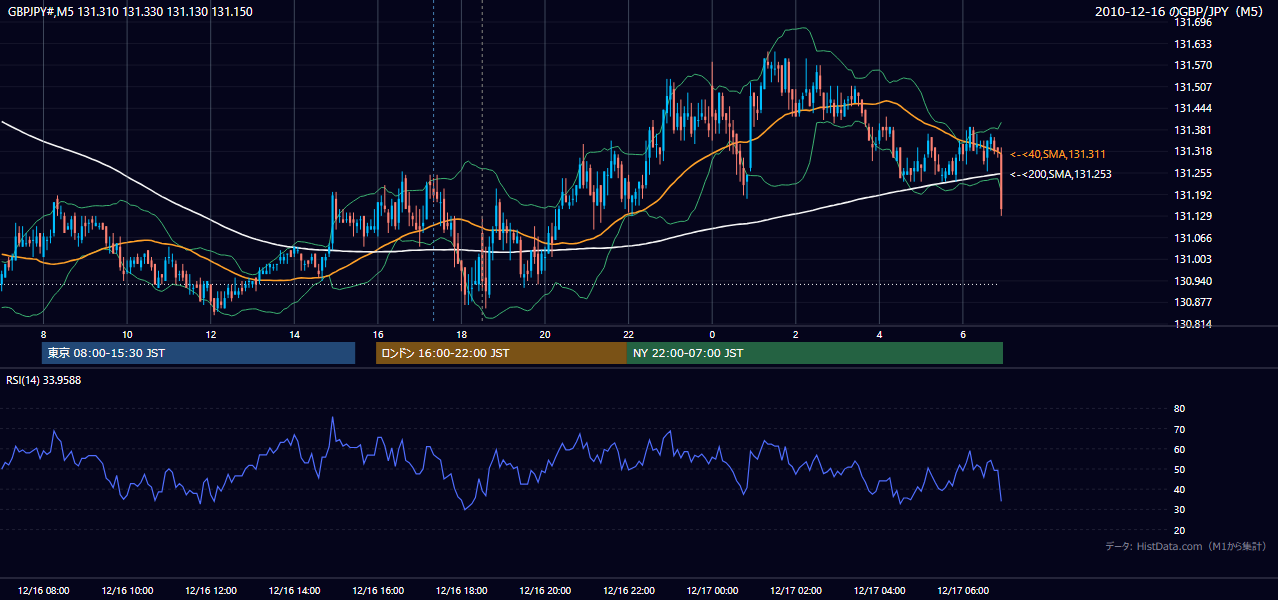Screen dimensions: 1278x600
Task: Click the 12/16 18:00 bottom time label
Action: pos(462,591)
